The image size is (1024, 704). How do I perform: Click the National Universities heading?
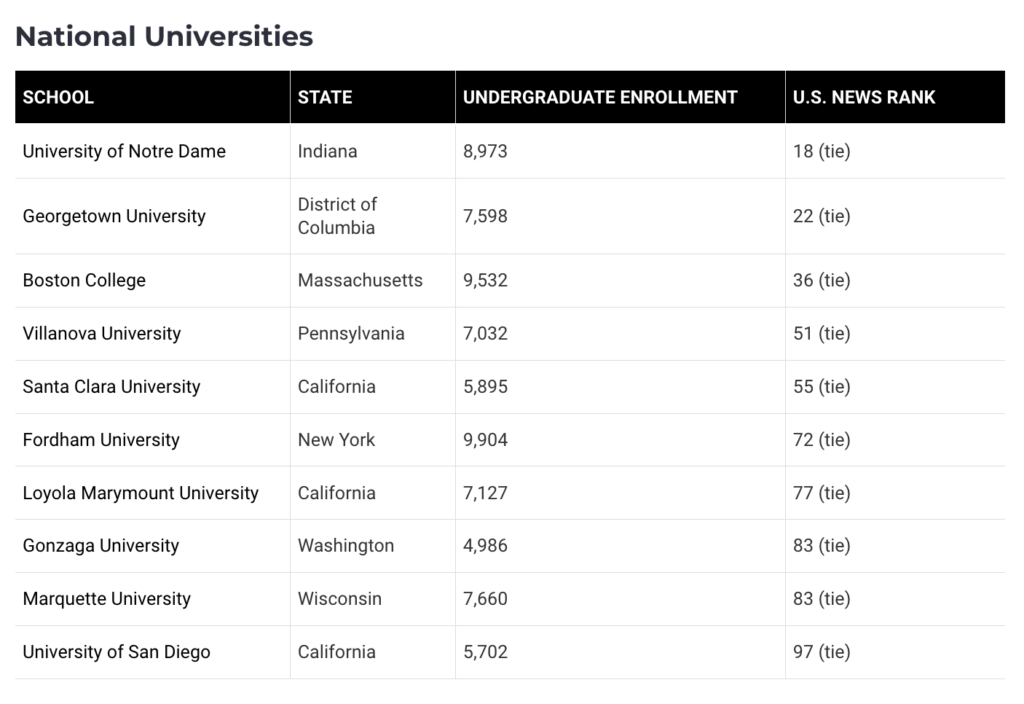pyautogui.click(x=165, y=37)
